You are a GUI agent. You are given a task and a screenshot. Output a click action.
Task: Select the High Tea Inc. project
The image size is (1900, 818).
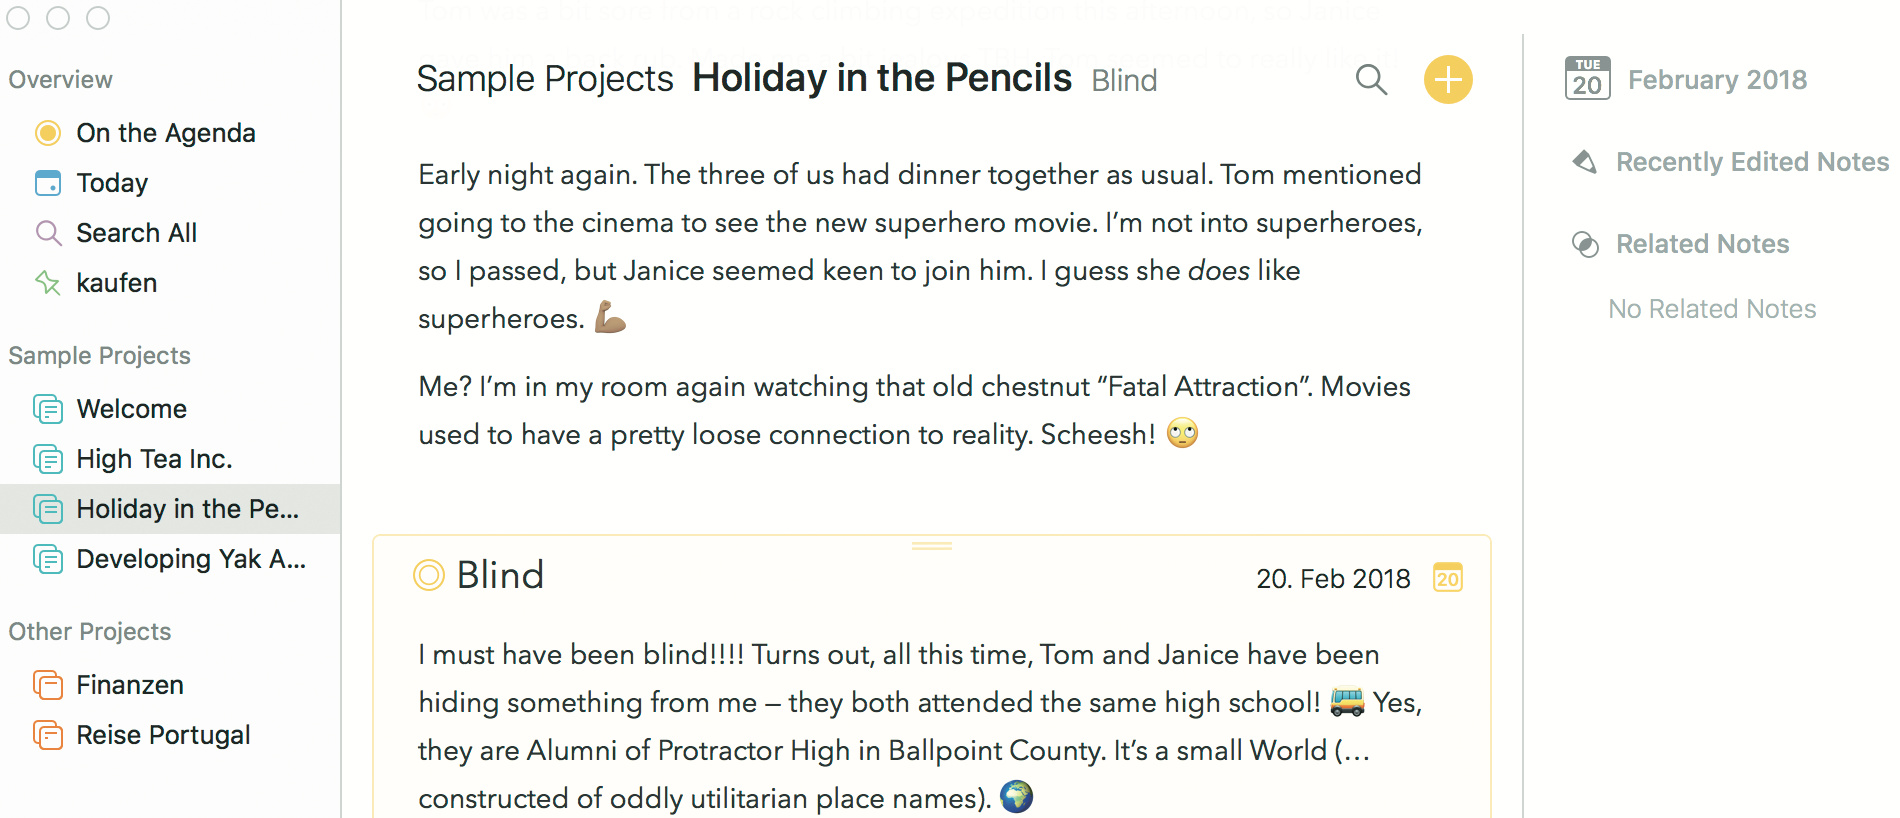pos(154,459)
